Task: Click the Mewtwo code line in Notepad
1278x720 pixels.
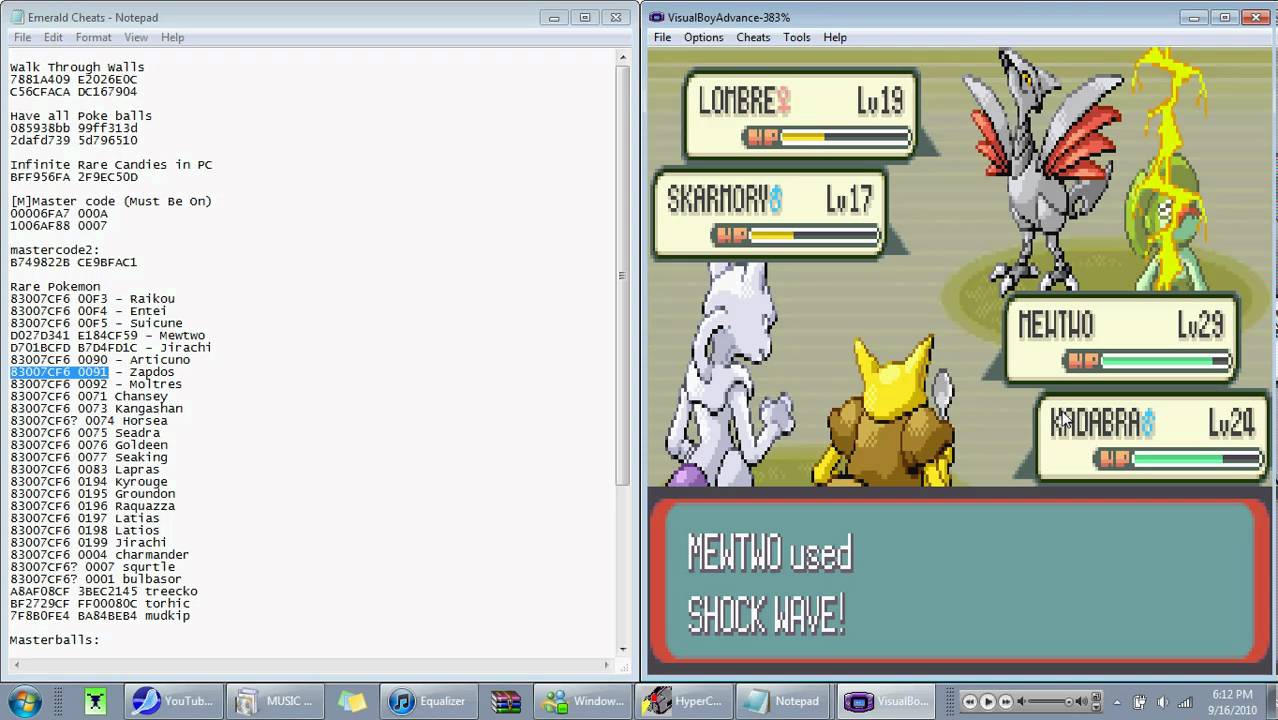Action: point(108,336)
